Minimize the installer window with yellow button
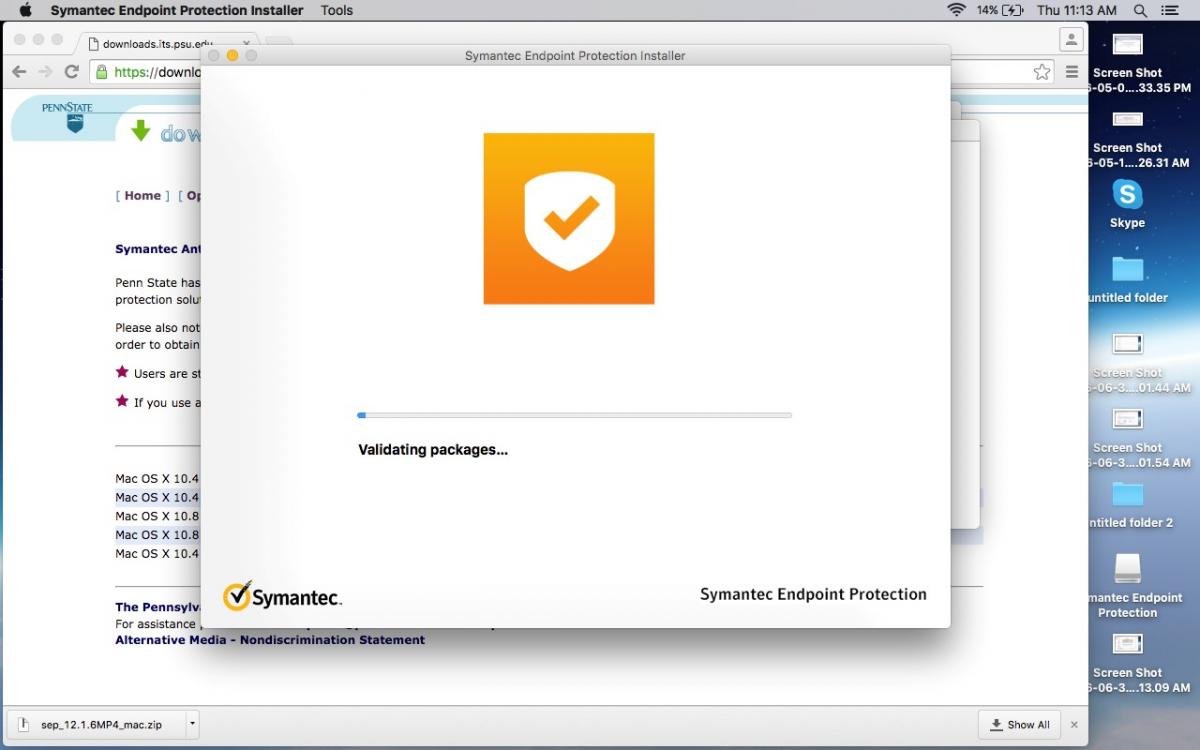This screenshot has width=1200, height=750. (x=232, y=56)
